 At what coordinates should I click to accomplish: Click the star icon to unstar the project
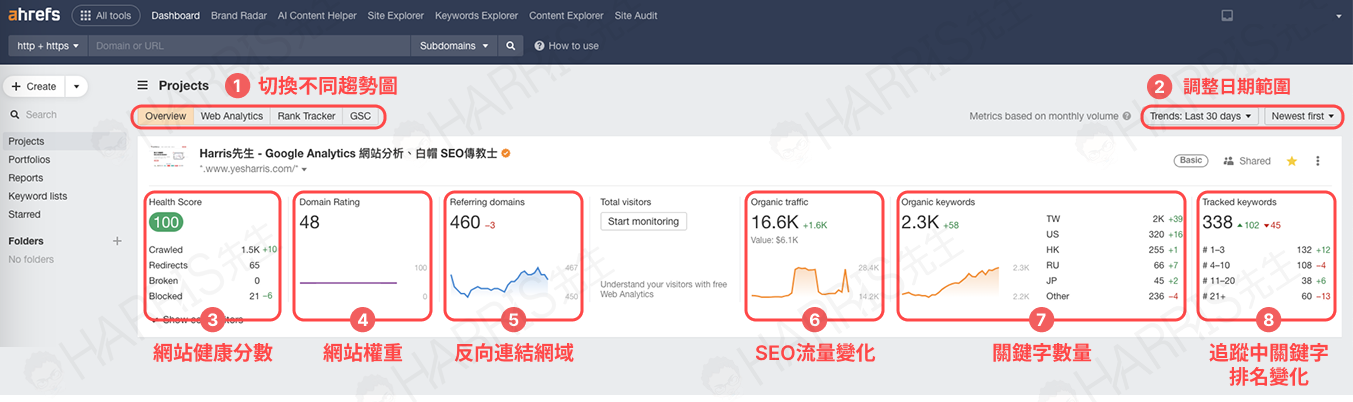(x=1292, y=161)
